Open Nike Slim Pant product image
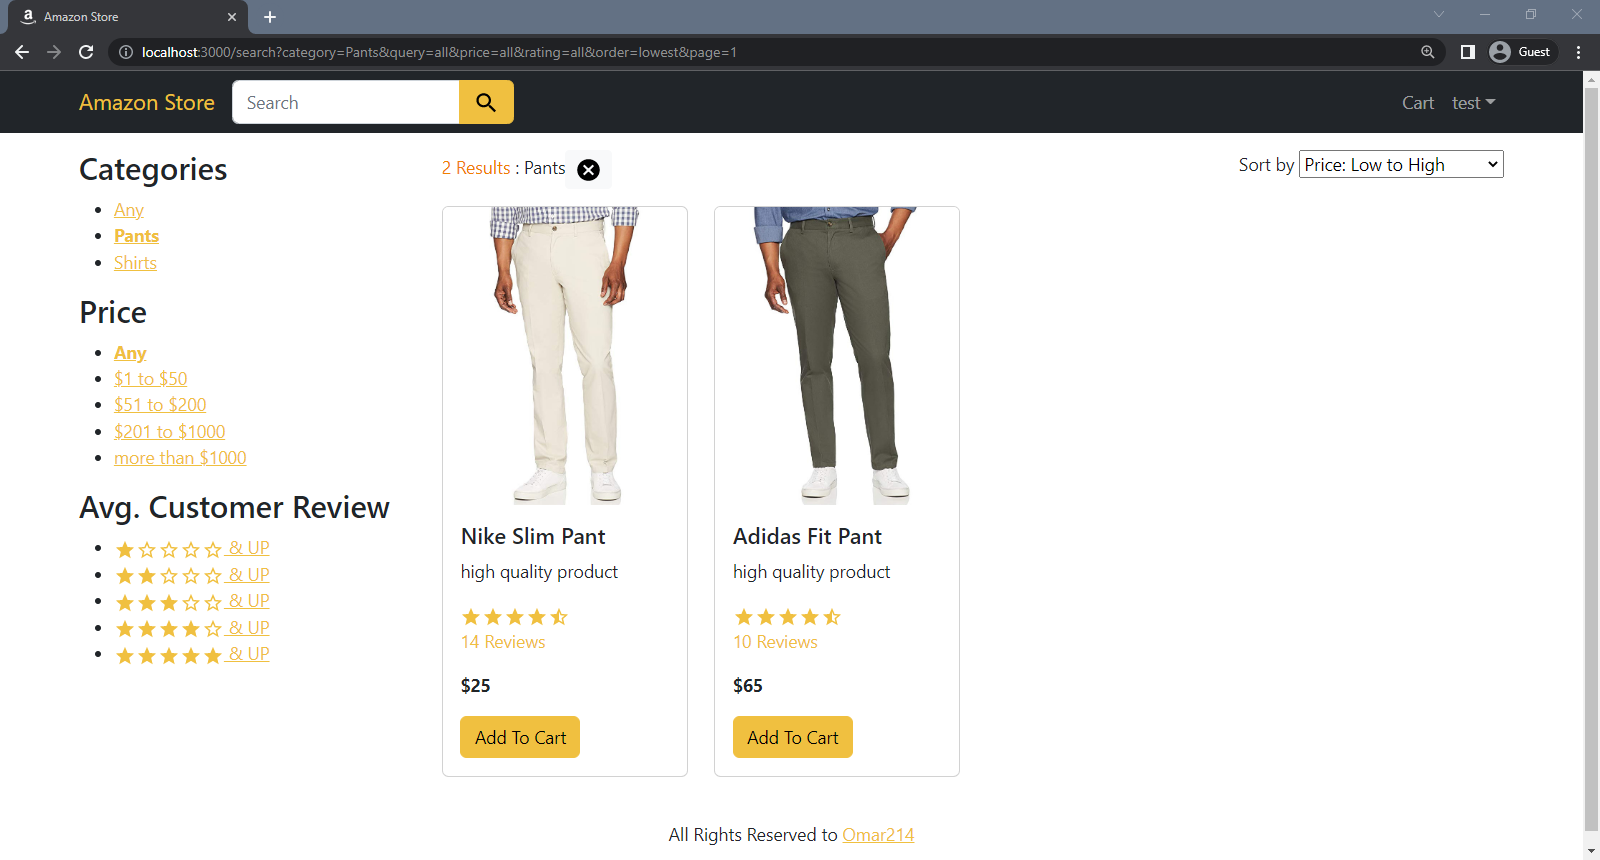This screenshot has height=860, width=1600. pos(565,356)
